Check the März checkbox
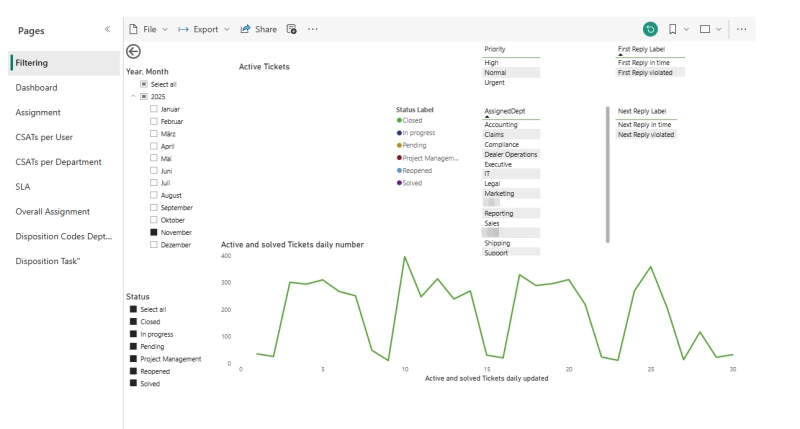The height and width of the screenshot is (429, 800). 154,133
